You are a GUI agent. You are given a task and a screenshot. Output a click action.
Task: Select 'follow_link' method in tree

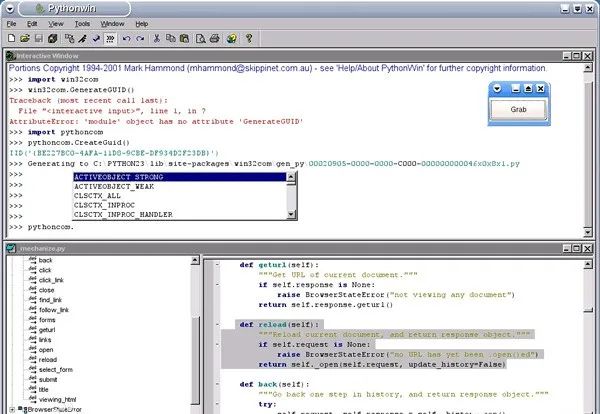click(54, 310)
